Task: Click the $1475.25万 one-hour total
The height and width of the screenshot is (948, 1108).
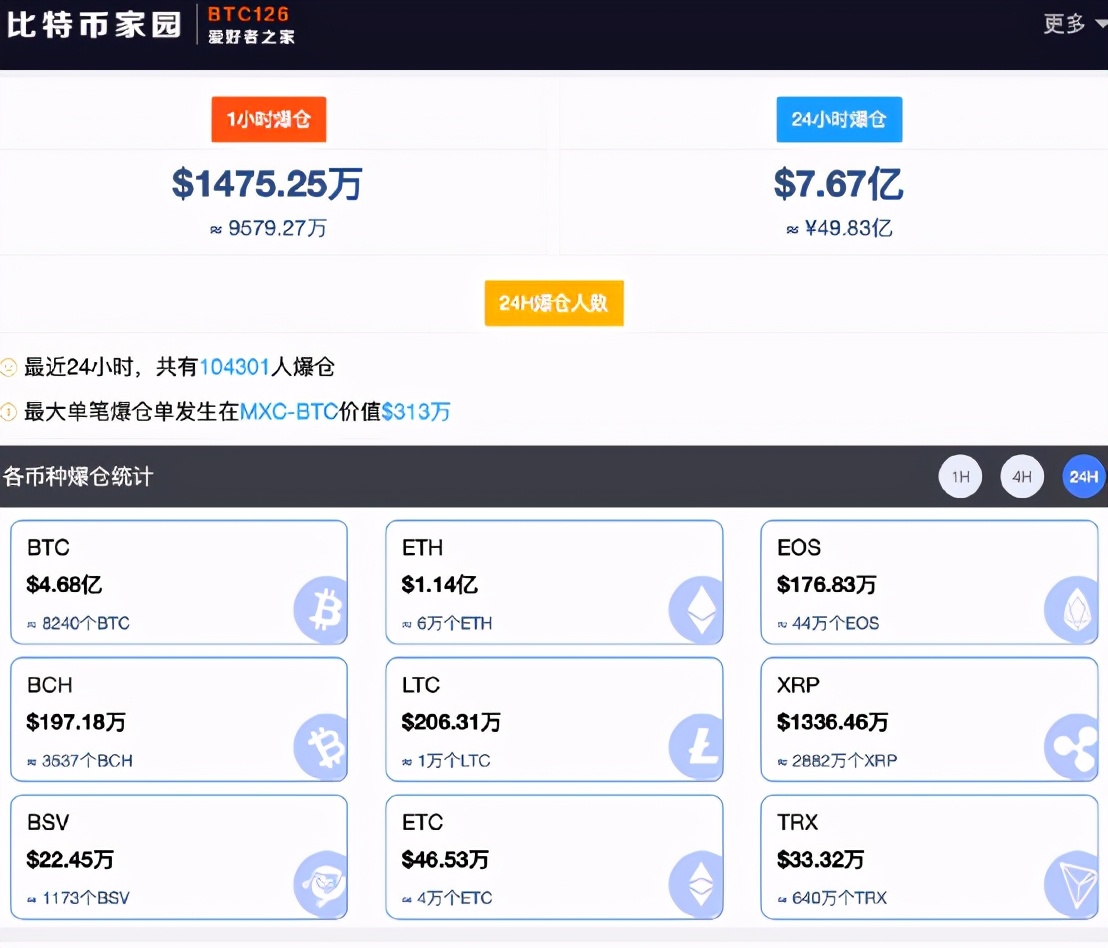Action: click(x=267, y=184)
